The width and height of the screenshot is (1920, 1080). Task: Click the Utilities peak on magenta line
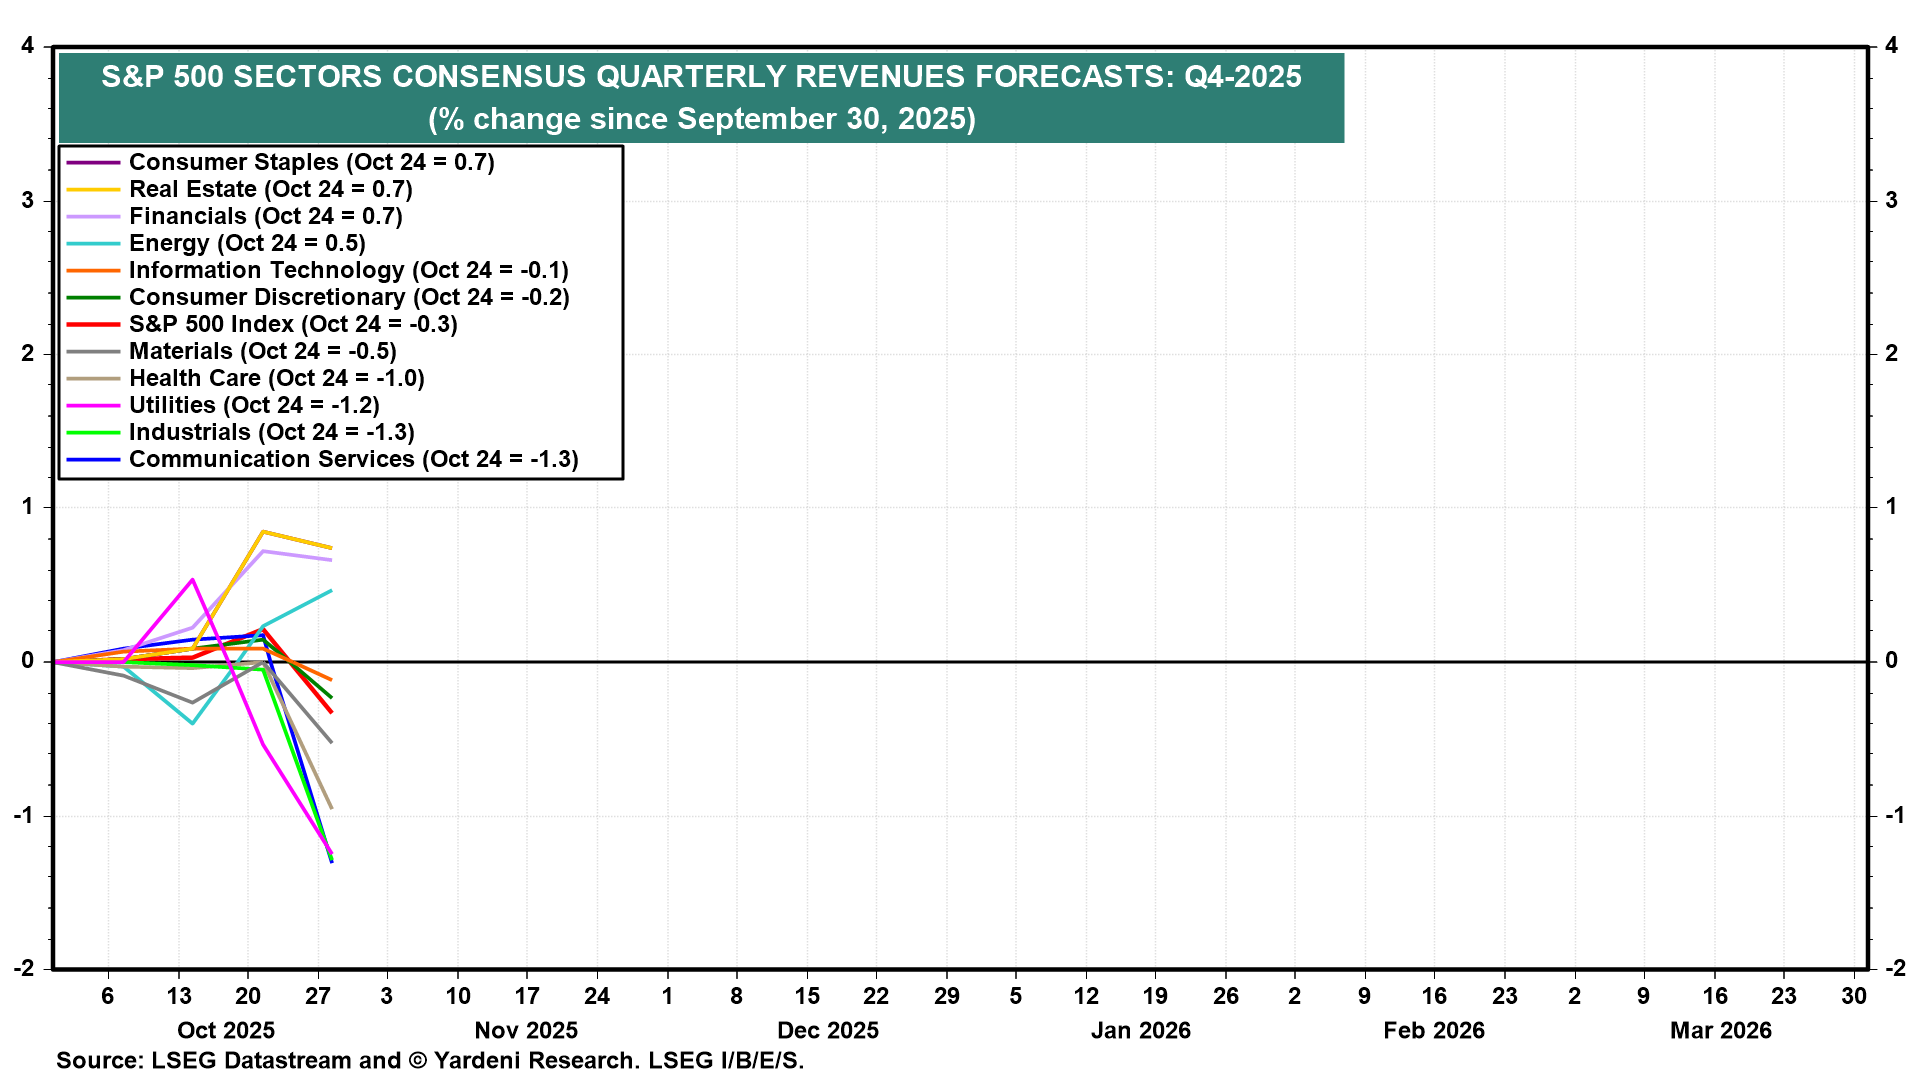tap(192, 580)
